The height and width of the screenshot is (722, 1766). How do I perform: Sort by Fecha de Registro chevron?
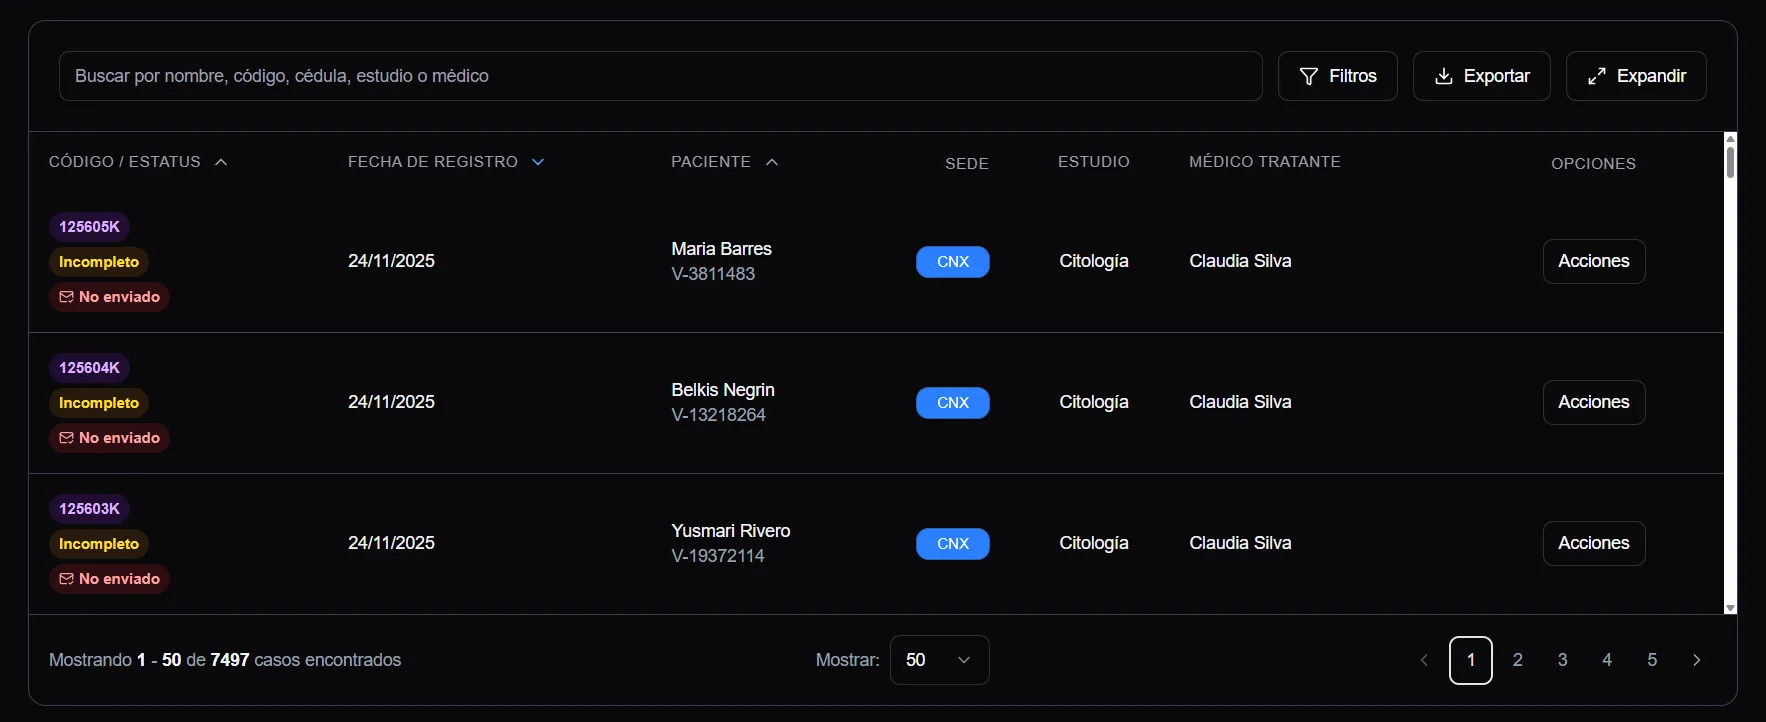point(538,162)
